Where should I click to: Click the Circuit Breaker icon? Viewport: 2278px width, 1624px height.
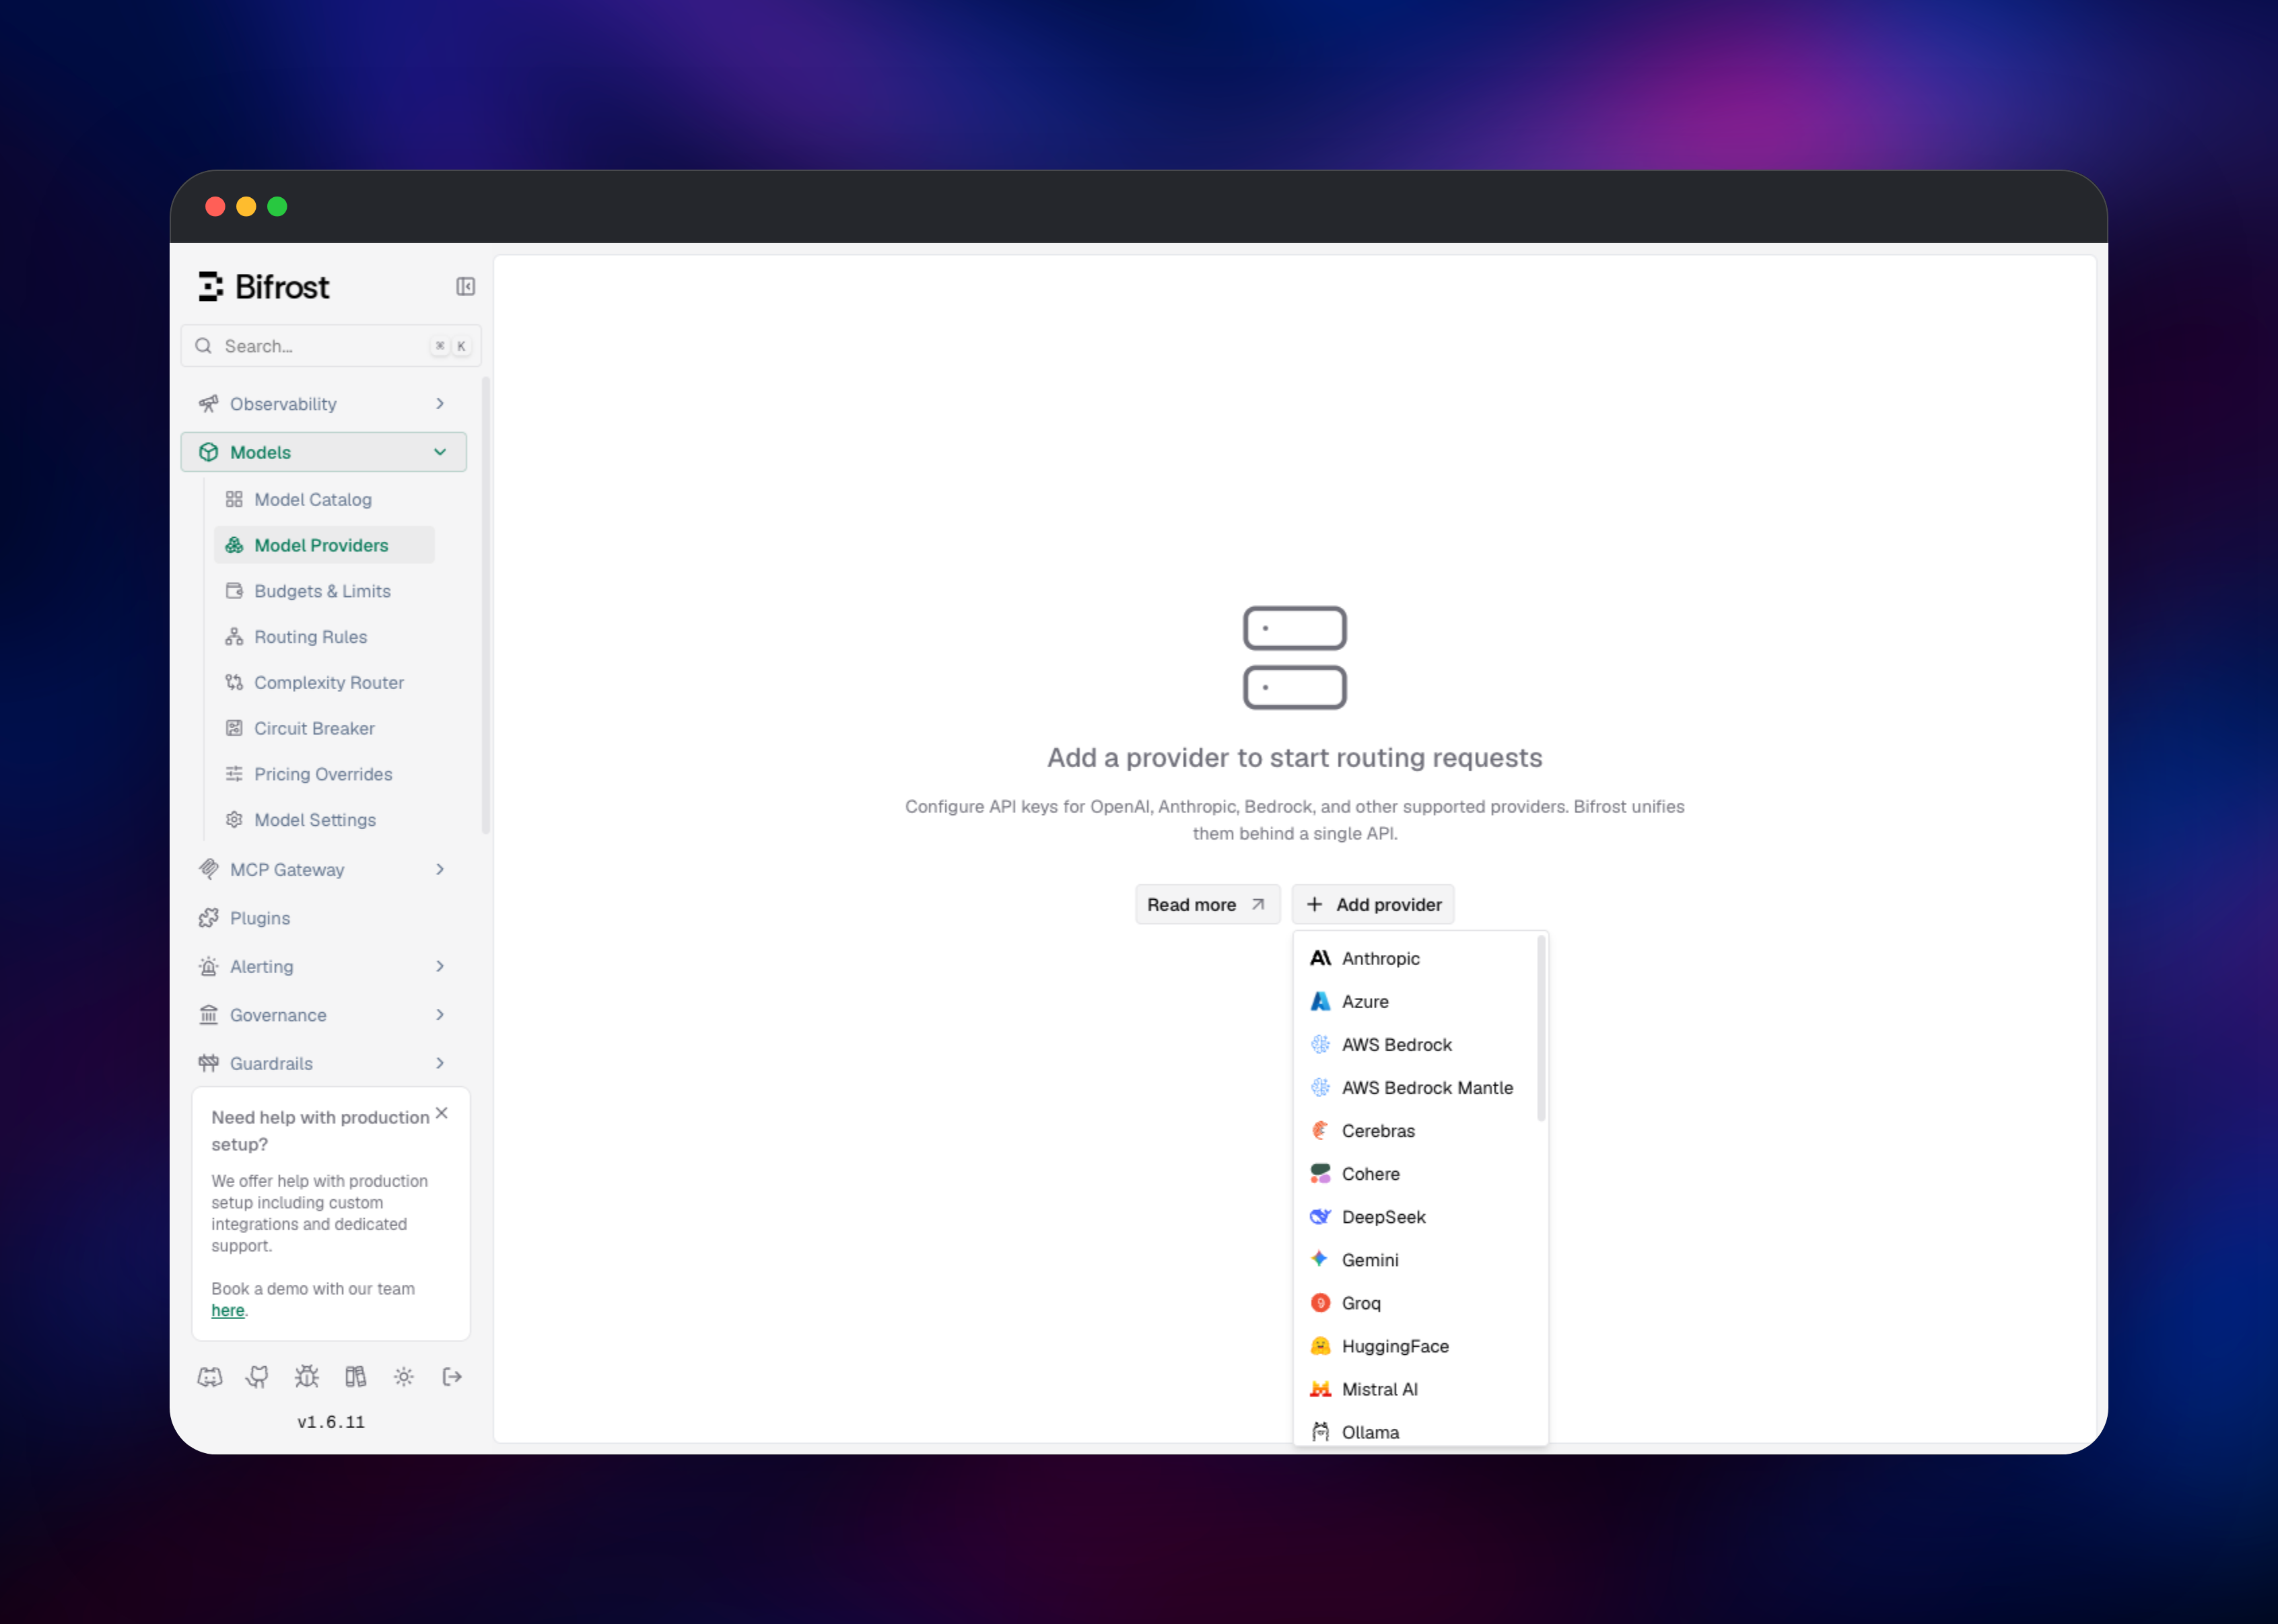[234, 728]
